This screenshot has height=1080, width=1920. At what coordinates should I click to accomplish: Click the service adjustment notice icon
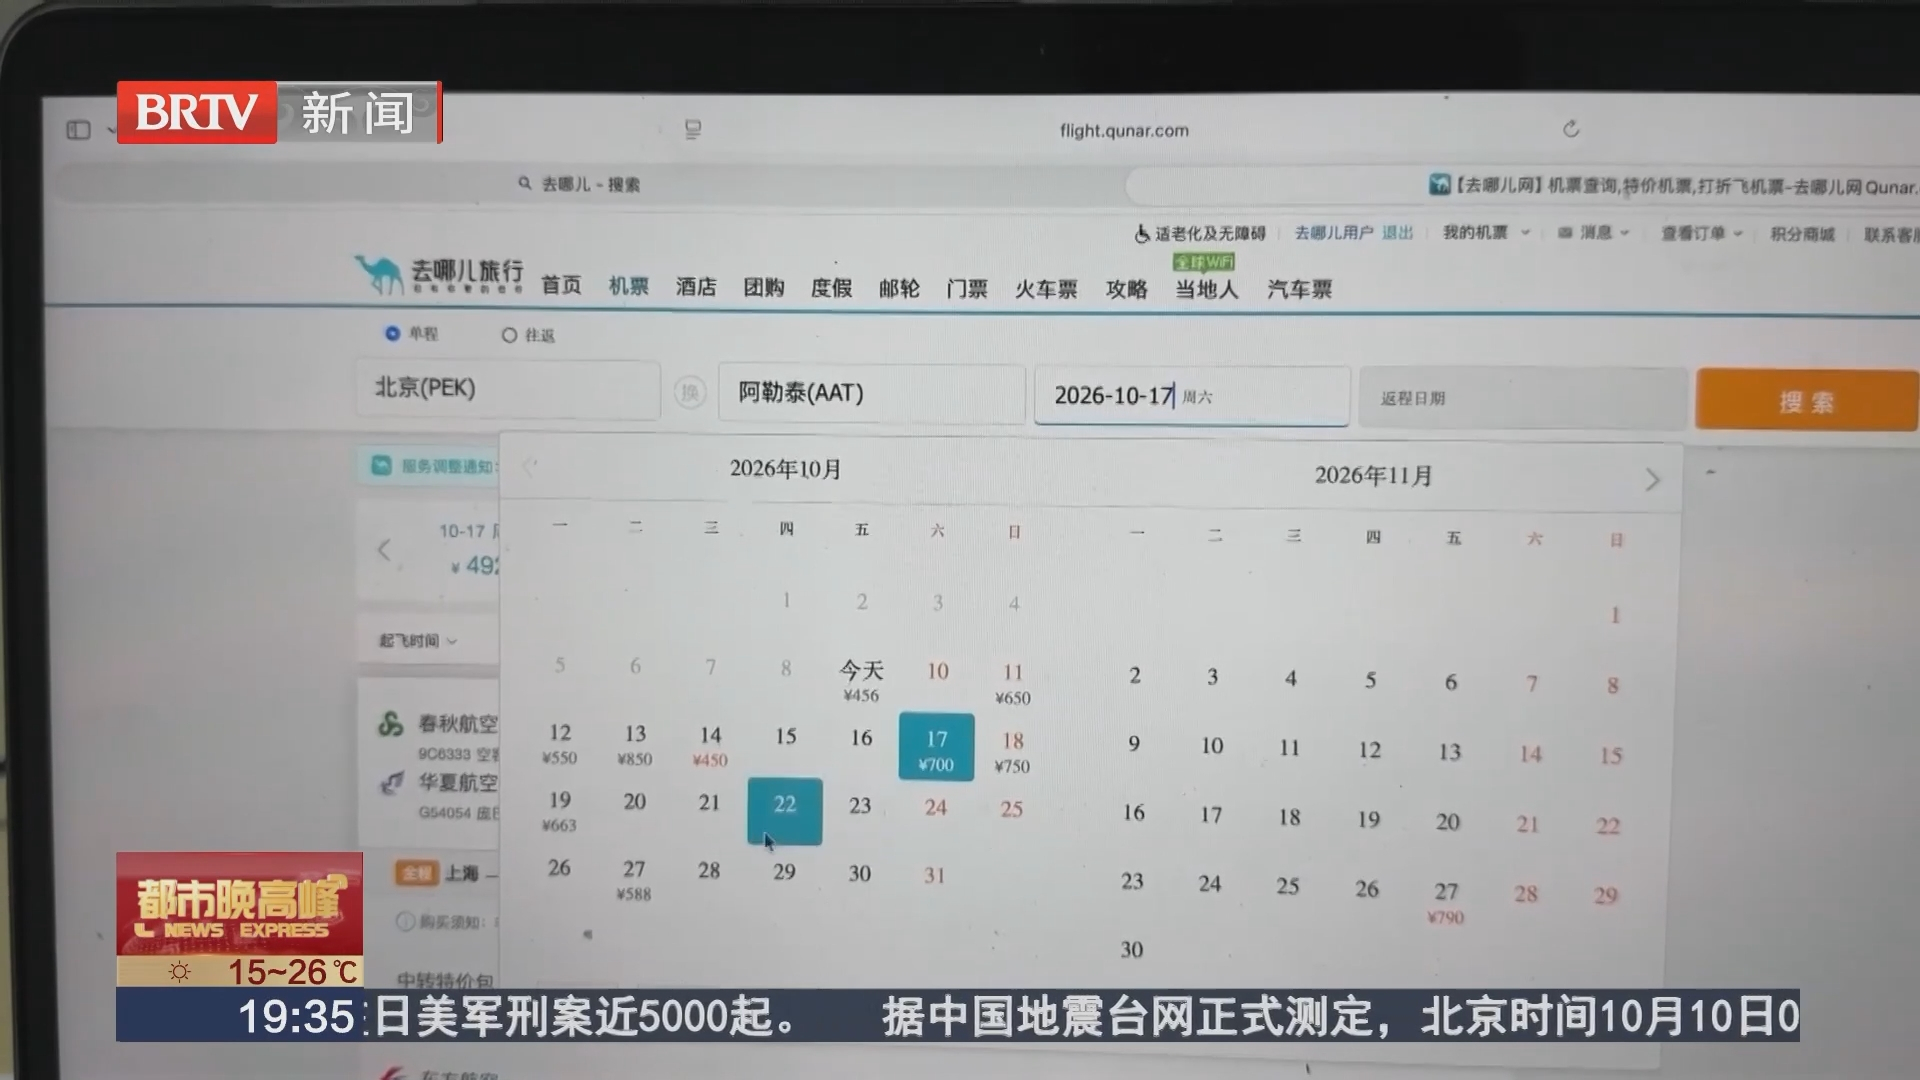coord(381,465)
